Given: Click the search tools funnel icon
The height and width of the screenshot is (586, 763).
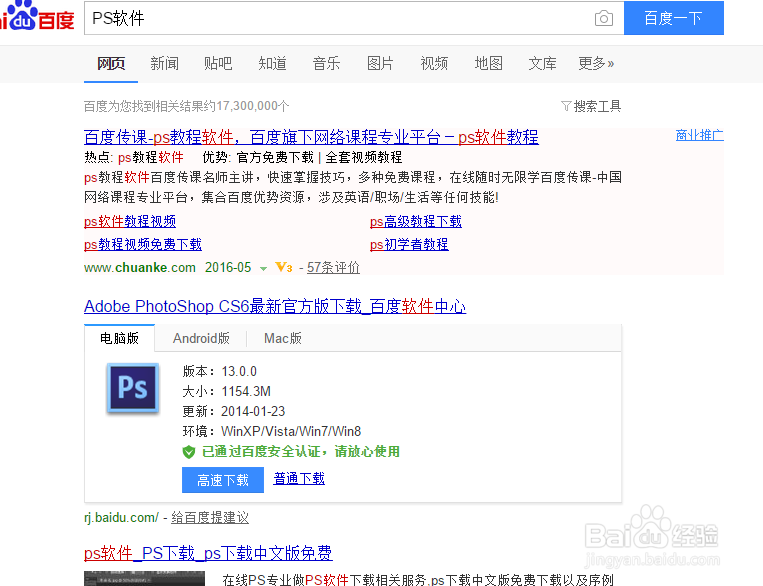Looking at the screenshot, I should (x=566, y=106).
